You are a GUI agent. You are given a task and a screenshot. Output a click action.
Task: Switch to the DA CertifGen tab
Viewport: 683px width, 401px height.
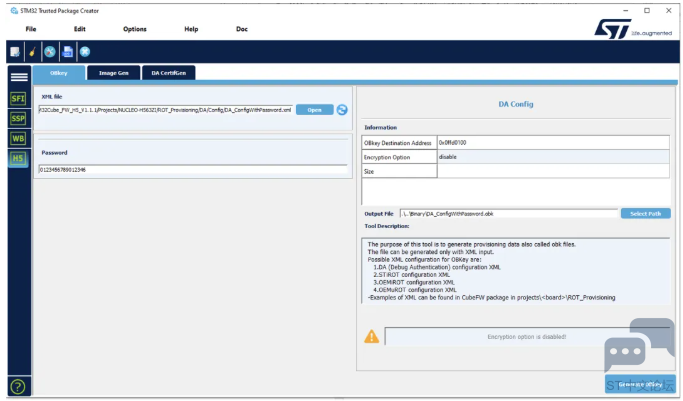pos(169,73)
